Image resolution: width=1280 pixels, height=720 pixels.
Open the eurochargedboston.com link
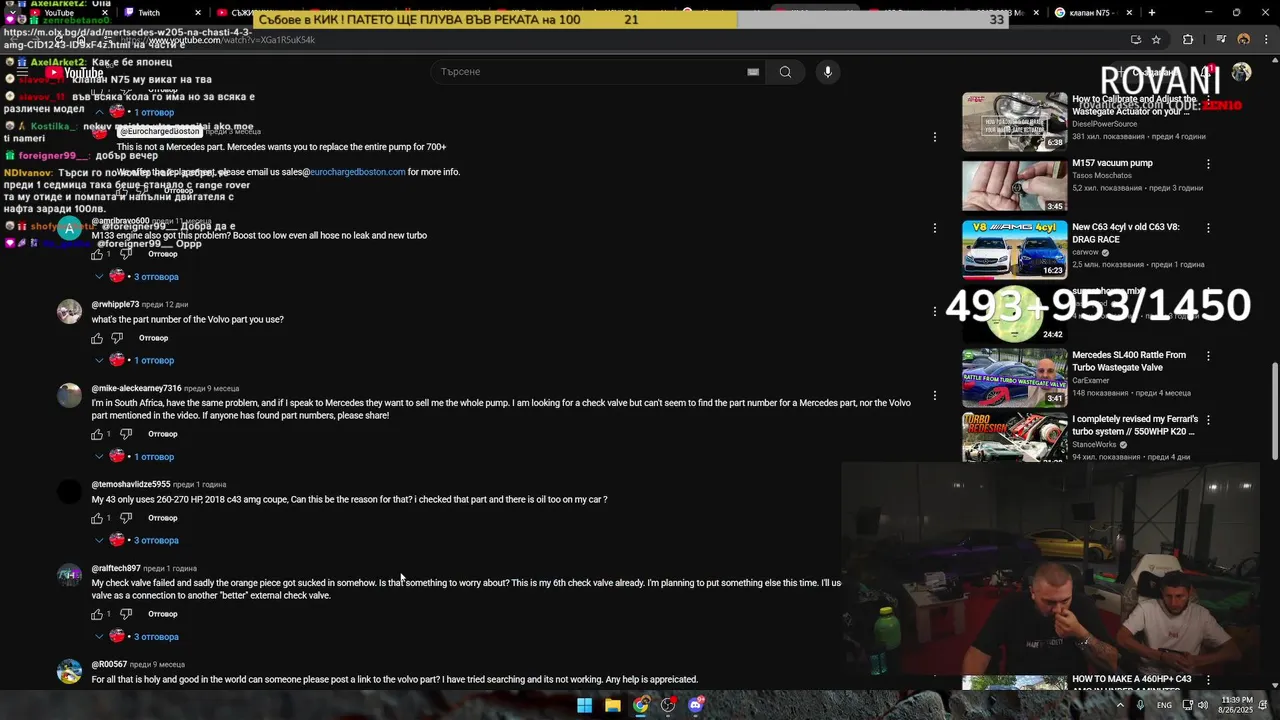point(357,172)
